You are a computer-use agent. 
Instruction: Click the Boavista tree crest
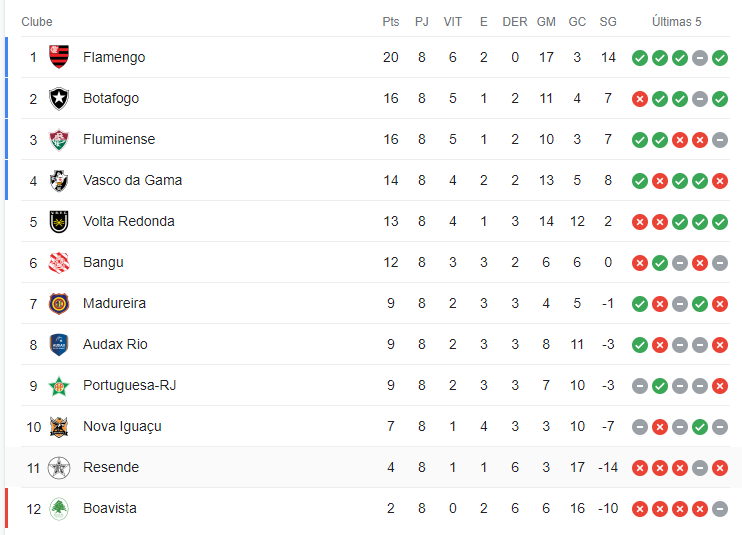pyautogui.click(x=59, y=509)
